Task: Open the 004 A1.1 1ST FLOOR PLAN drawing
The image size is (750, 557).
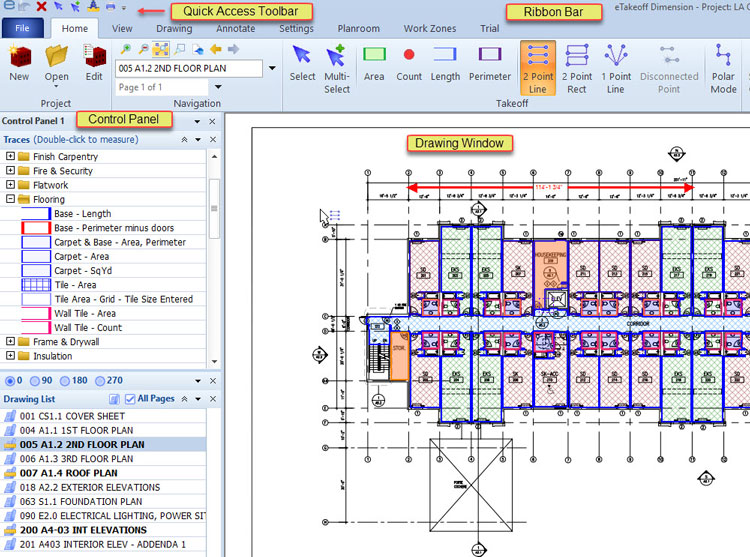Action: click(x=77, y=430)
